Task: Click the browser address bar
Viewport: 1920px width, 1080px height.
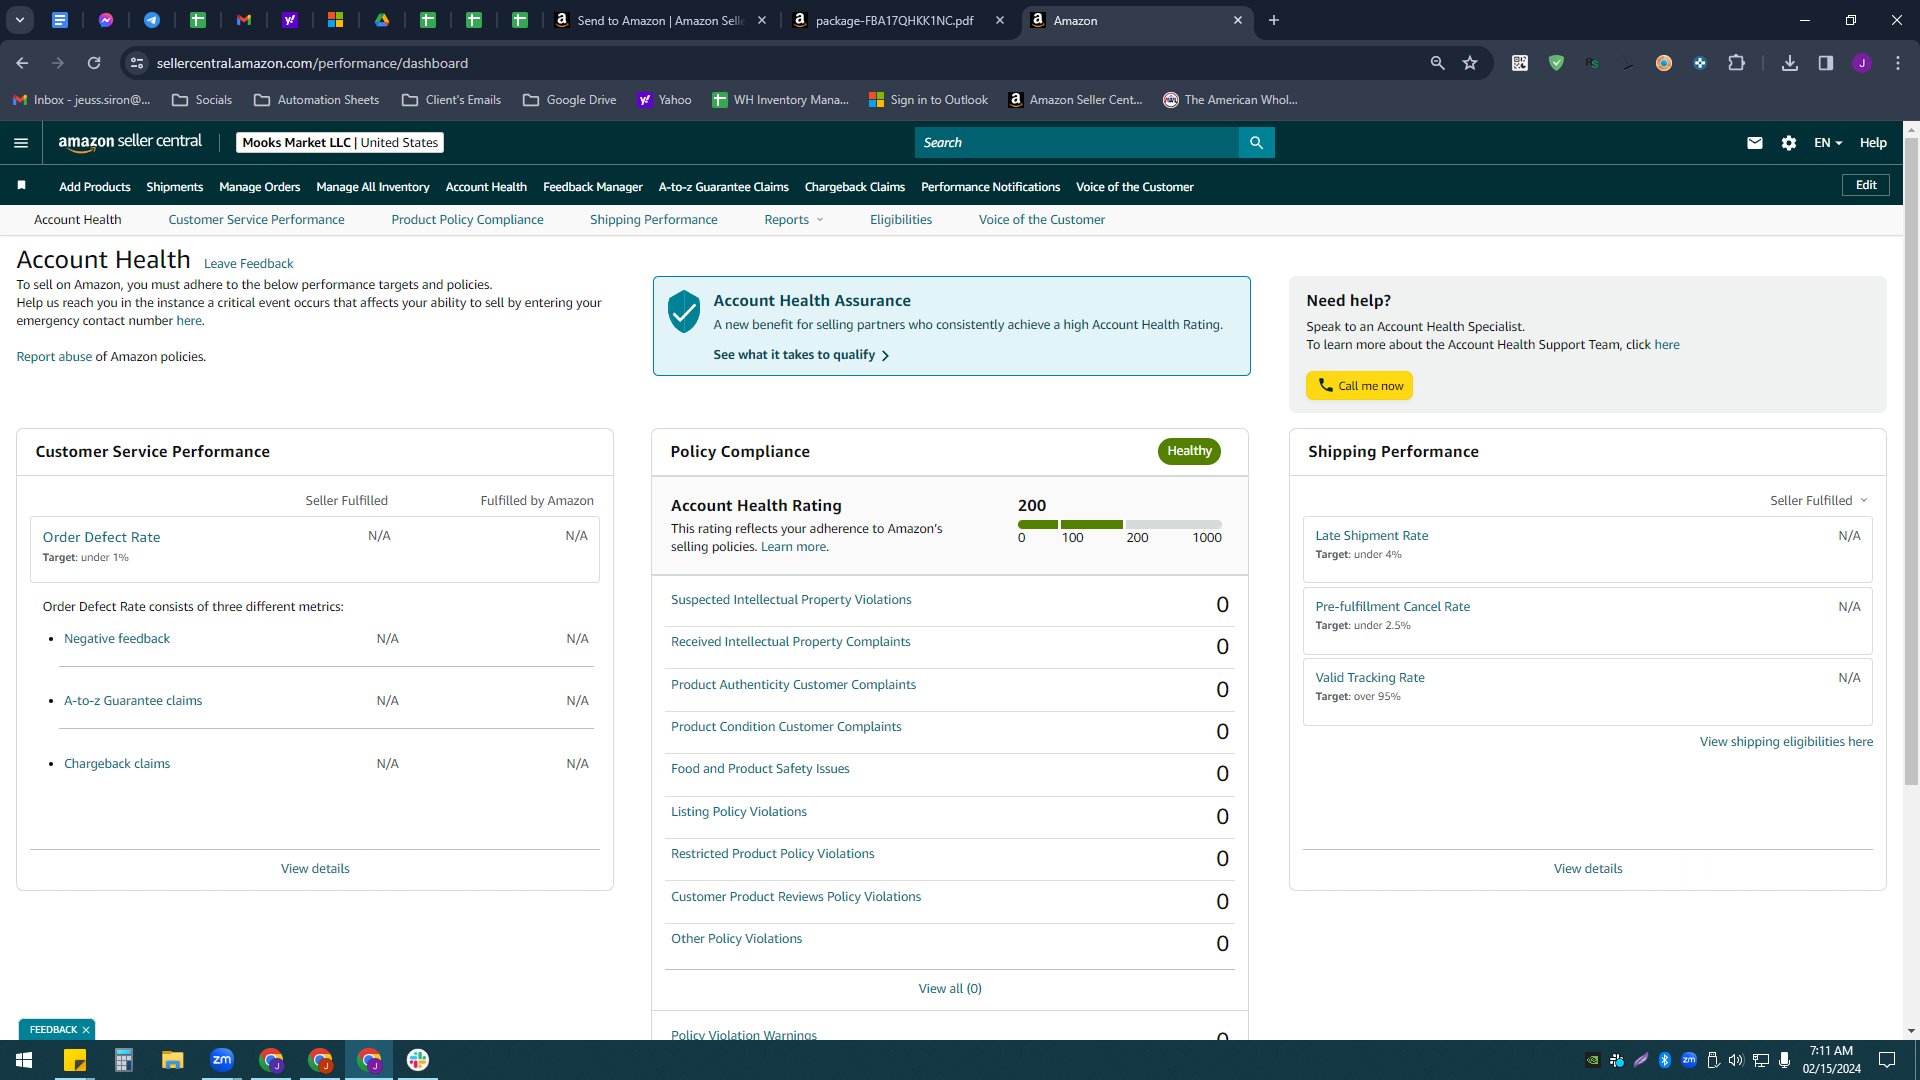Action: tap(780, 63)
